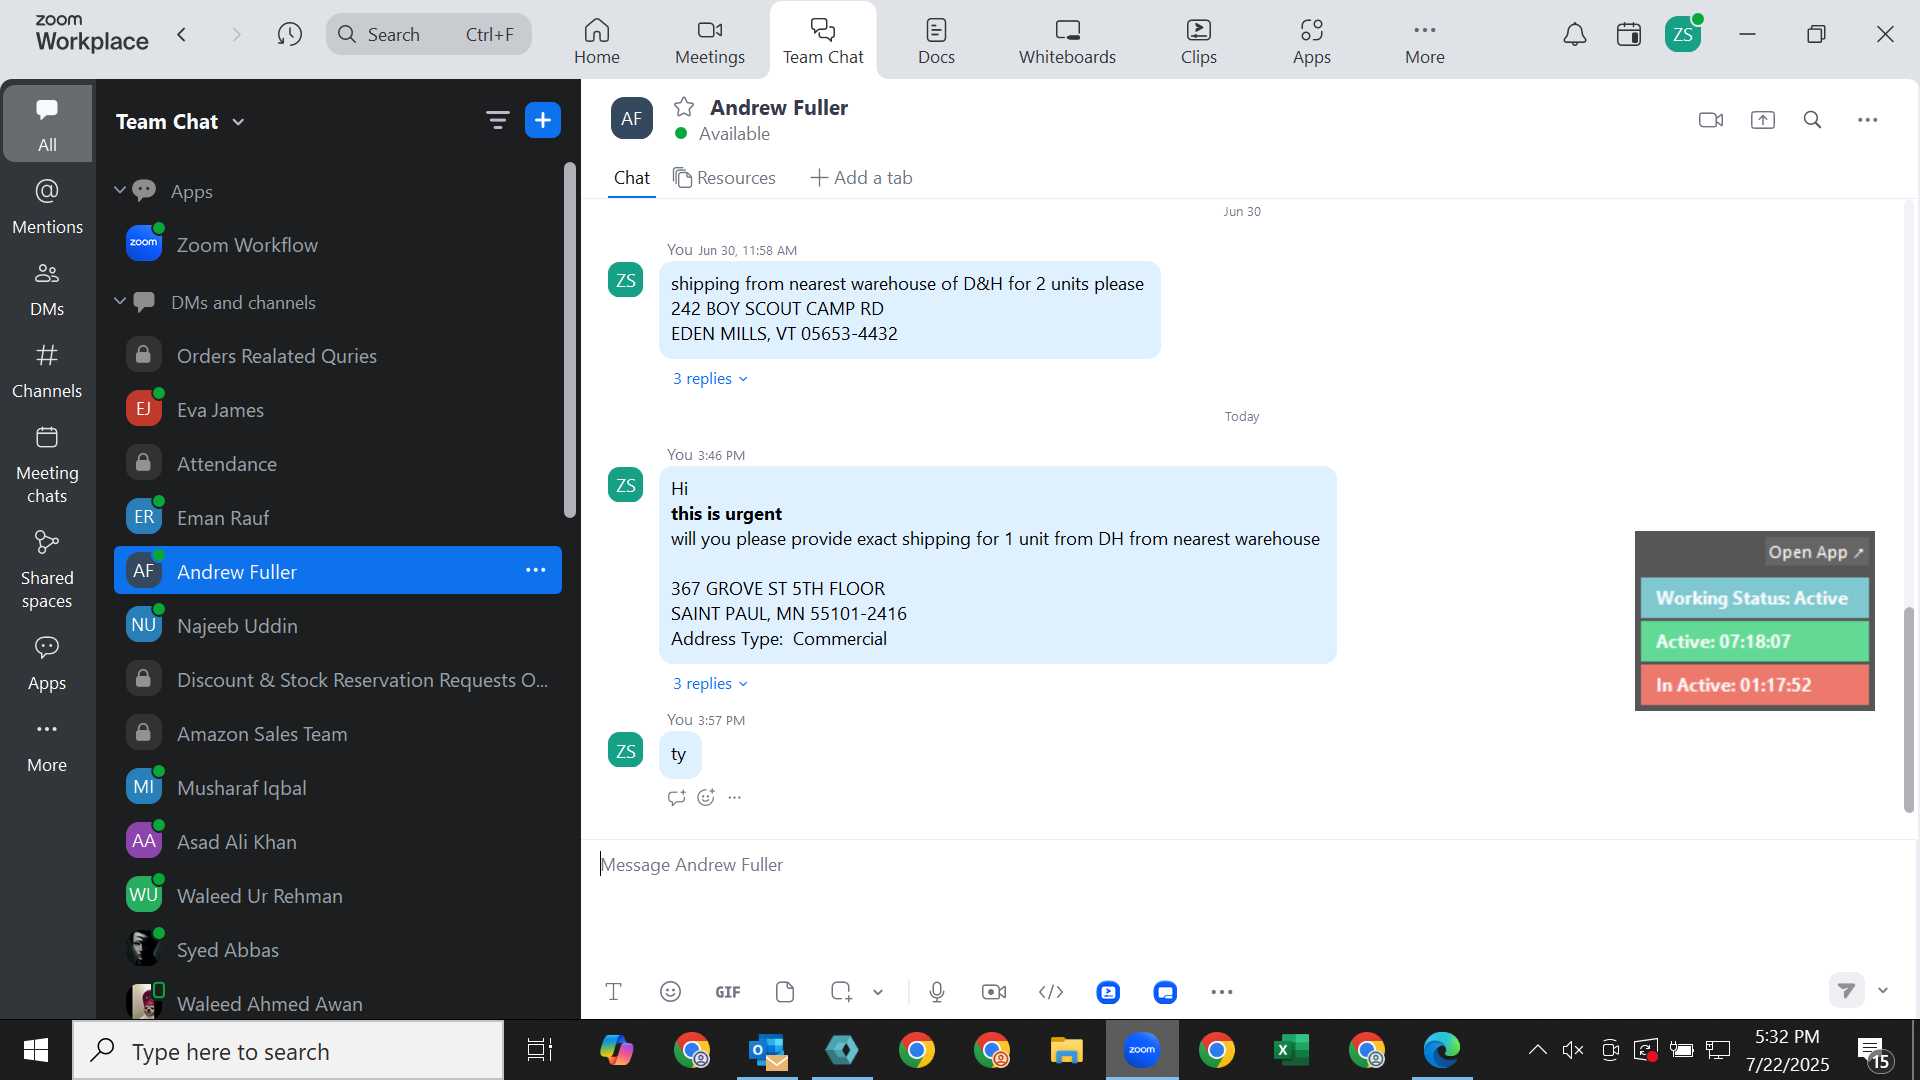Click the blue new chat plus button
Viewport: 1920px width, 1080px height.
[x=543, y=121]
